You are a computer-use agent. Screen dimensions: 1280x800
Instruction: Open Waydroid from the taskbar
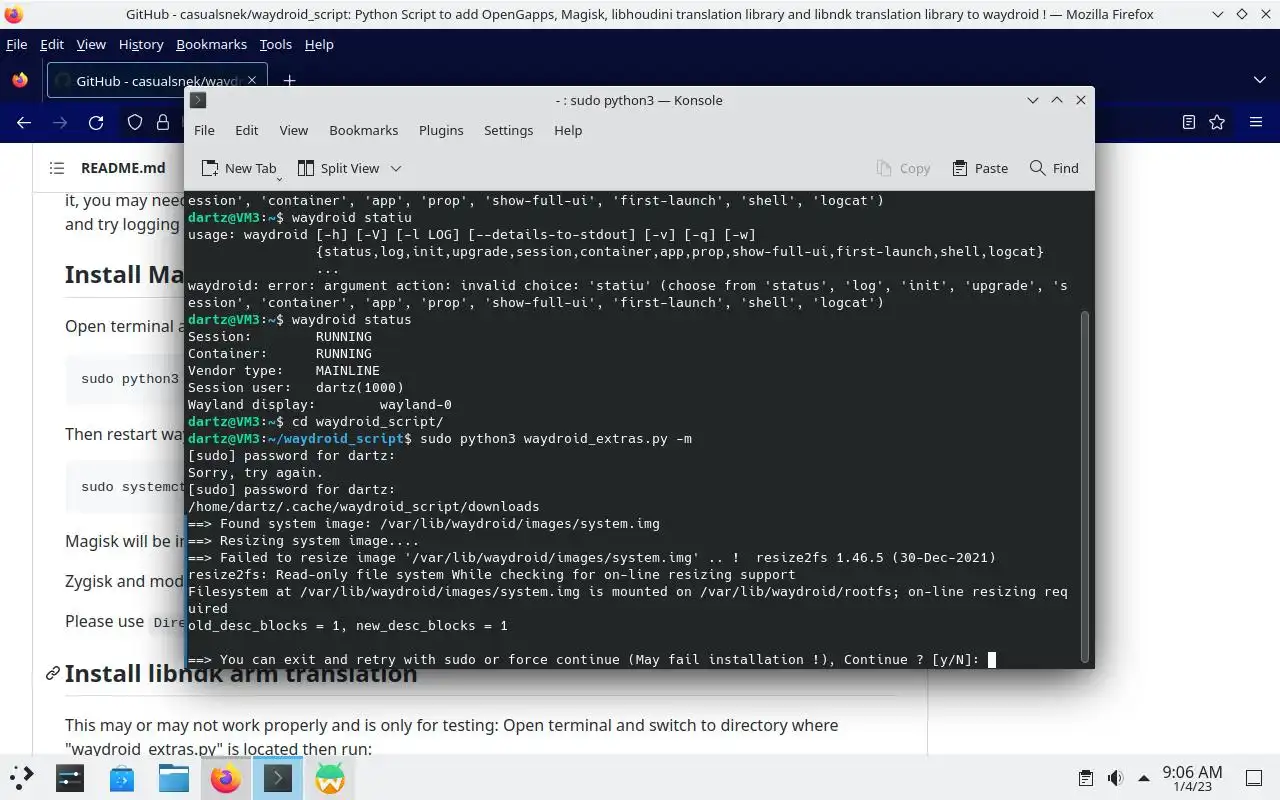click(x=330, y=778)
